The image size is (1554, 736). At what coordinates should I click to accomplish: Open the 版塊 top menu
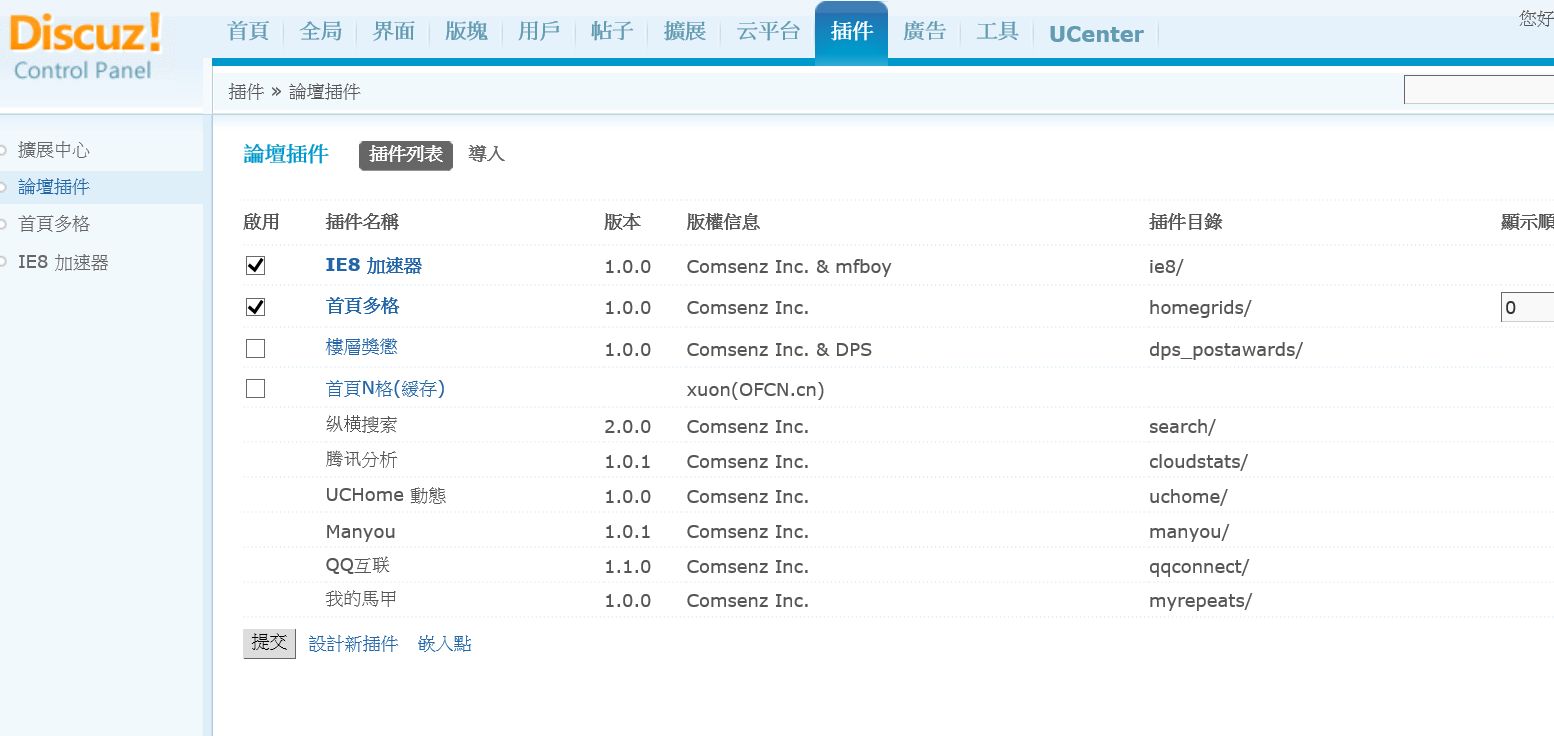(x=466, y=32)
